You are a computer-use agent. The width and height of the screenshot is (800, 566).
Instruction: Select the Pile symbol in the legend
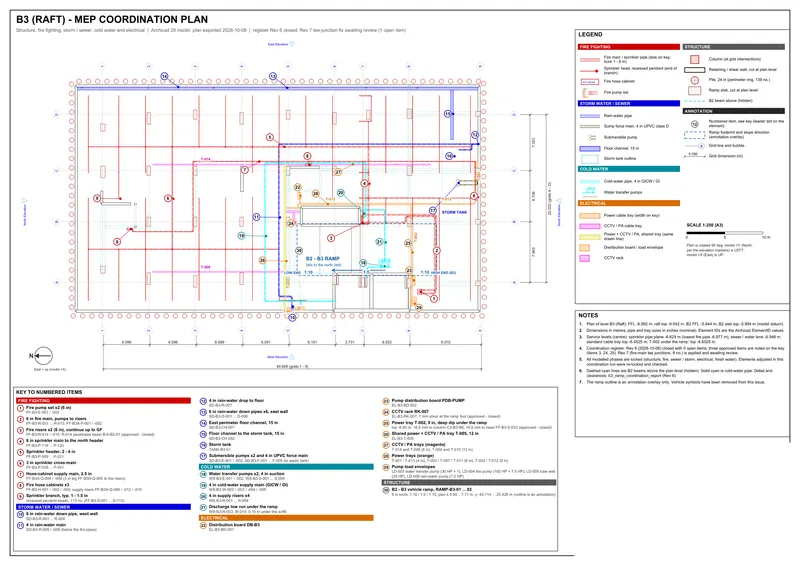694,80
